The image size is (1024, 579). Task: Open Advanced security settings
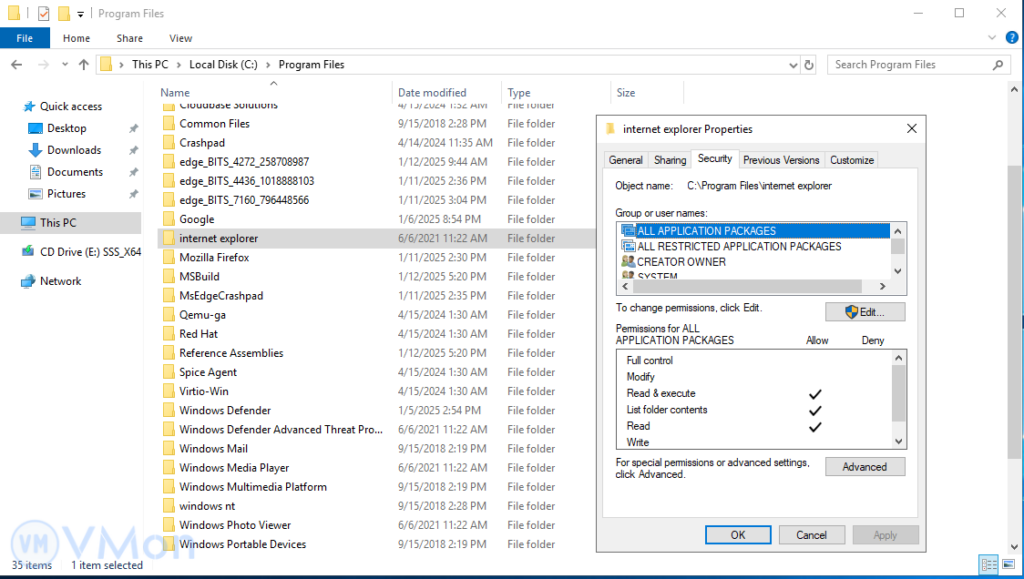coord(865,467)
